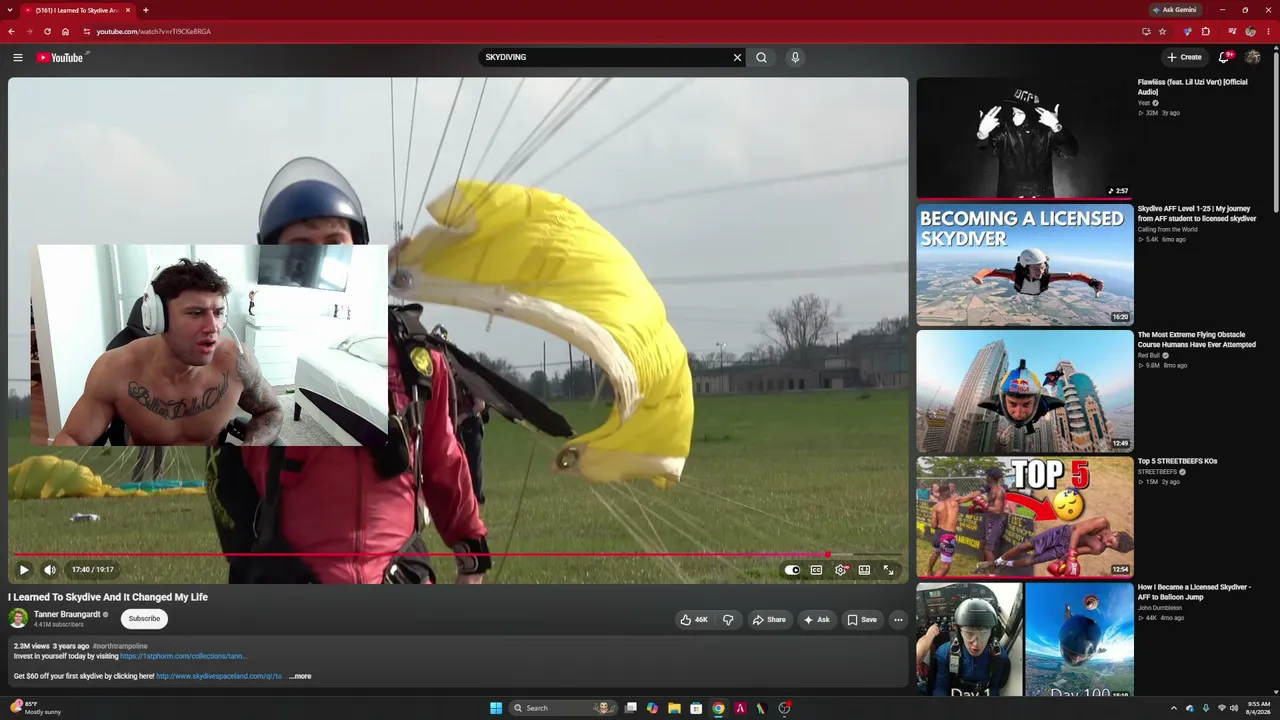Open the Windows Start menu
This screenshot has width=1280, height=720.
(x=496, y=708)
